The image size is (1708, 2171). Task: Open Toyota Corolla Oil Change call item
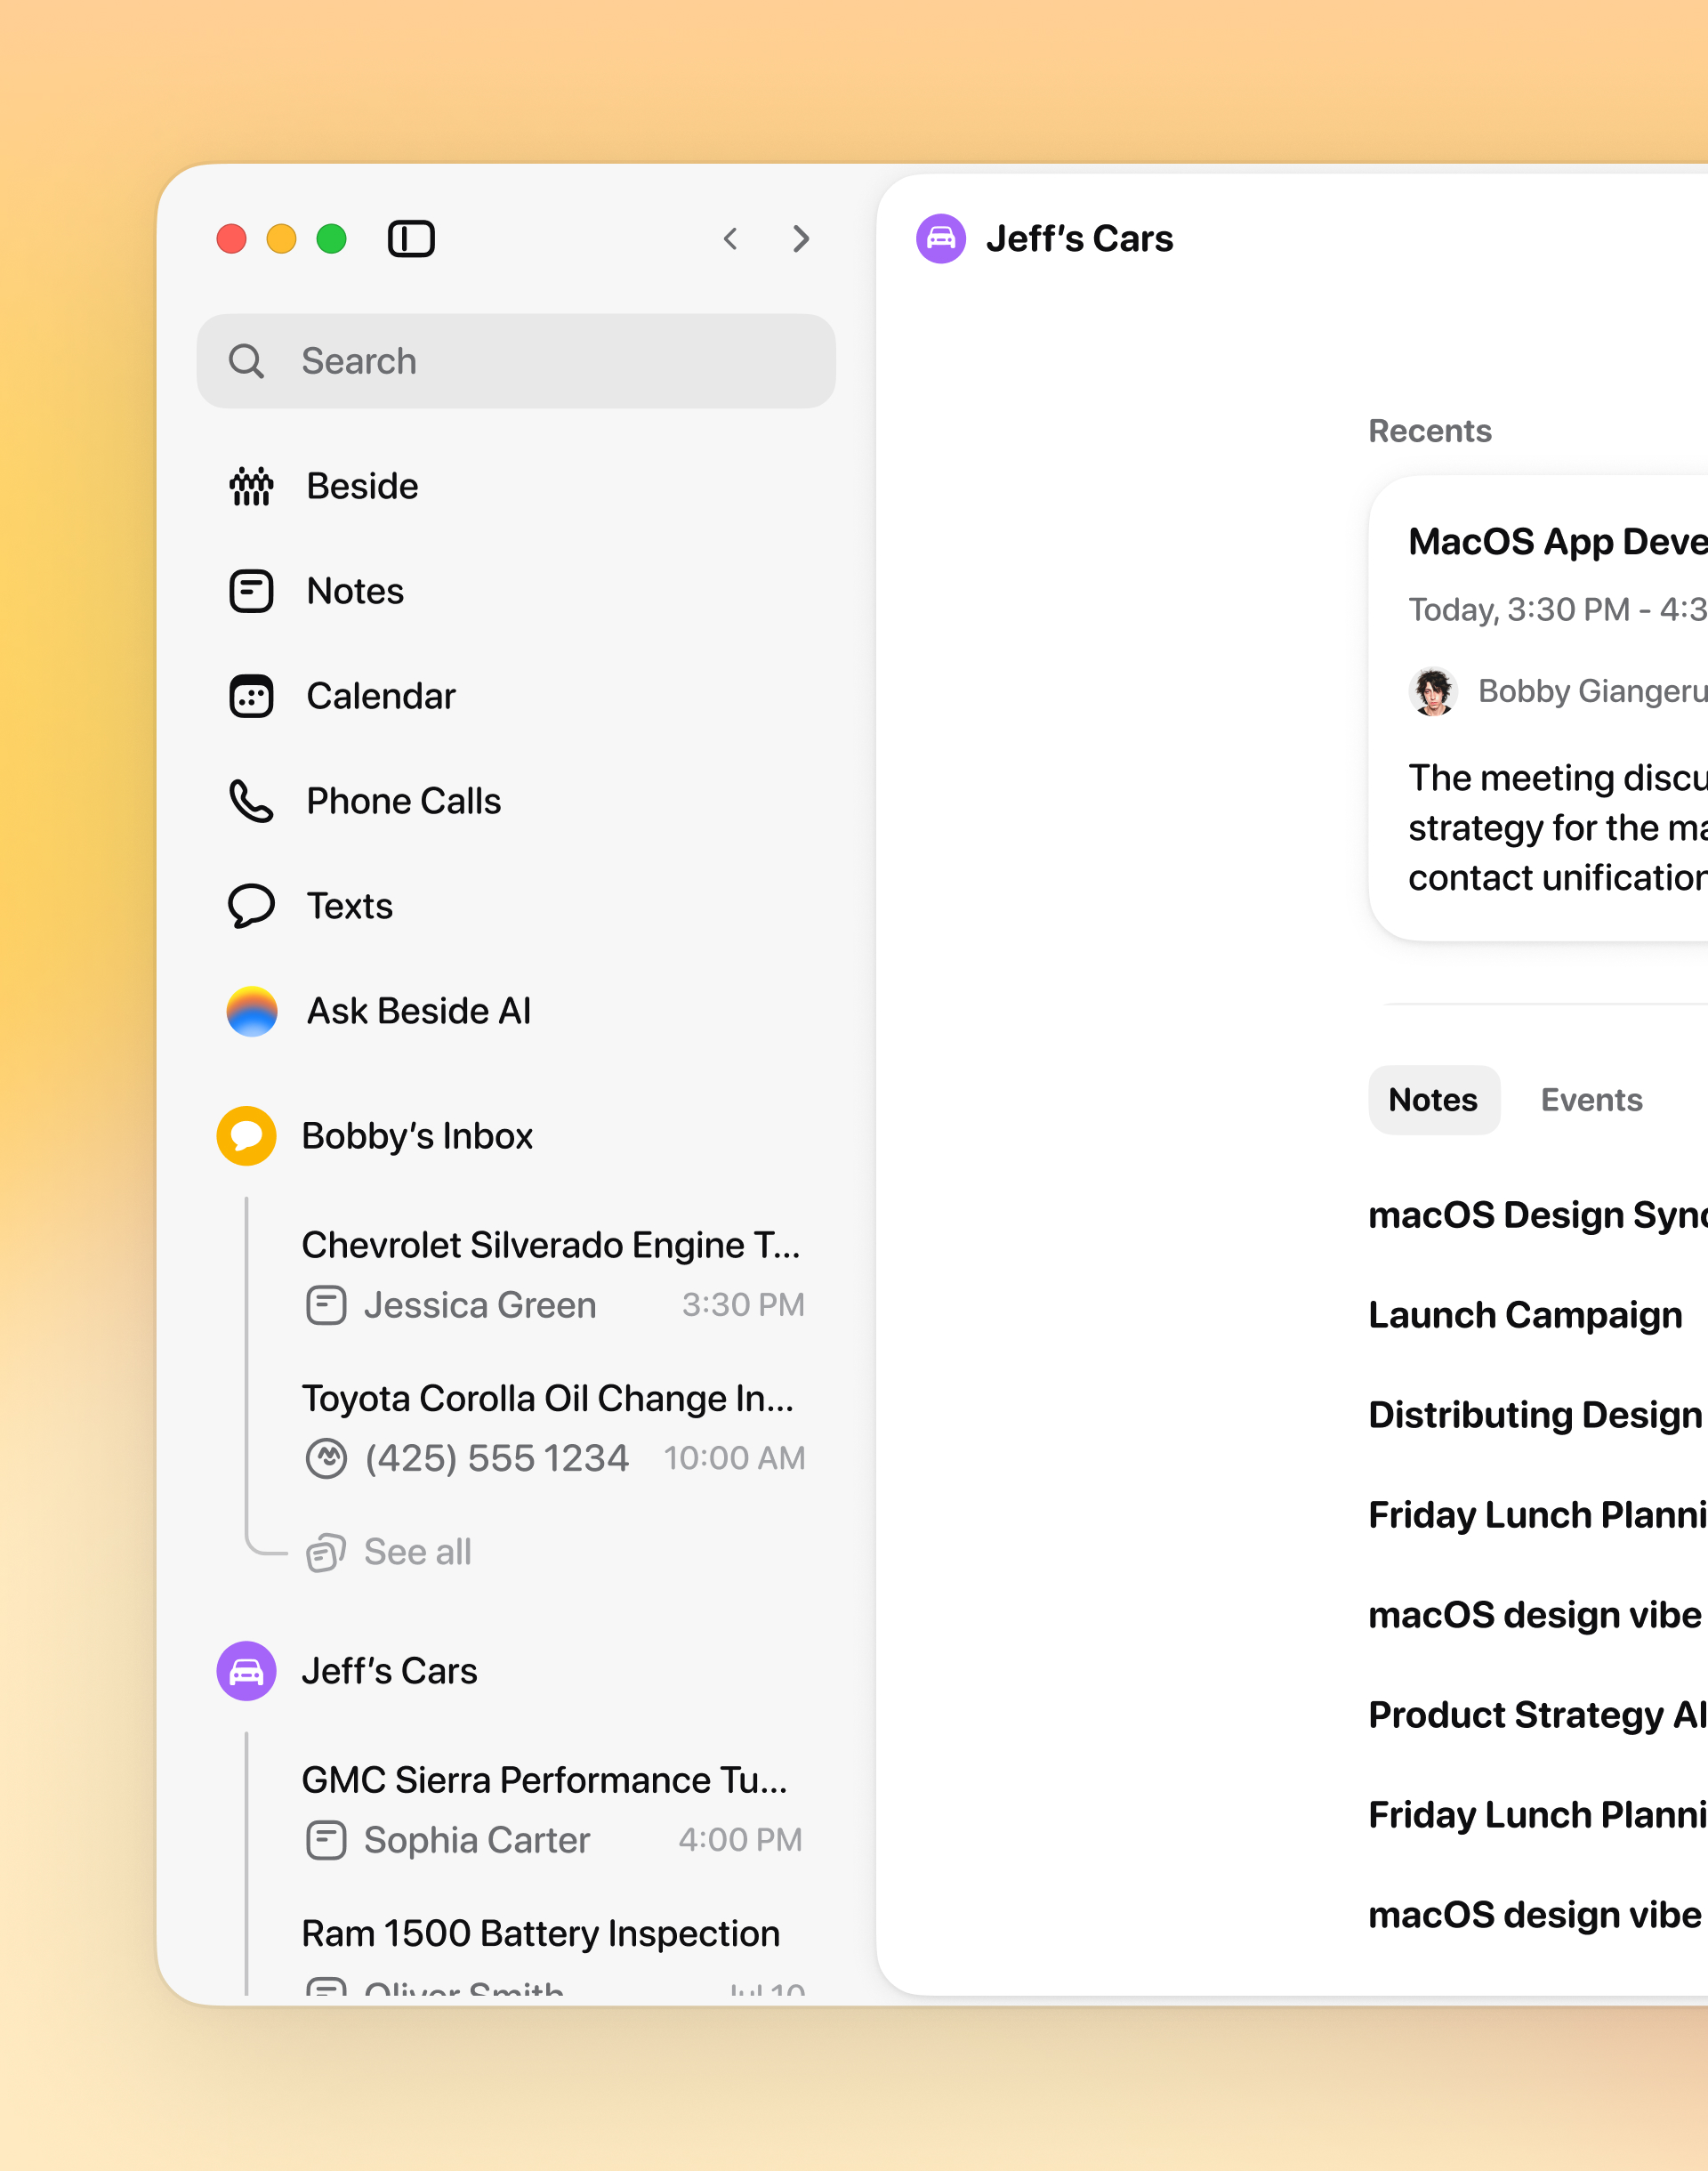click(548, 1398)
